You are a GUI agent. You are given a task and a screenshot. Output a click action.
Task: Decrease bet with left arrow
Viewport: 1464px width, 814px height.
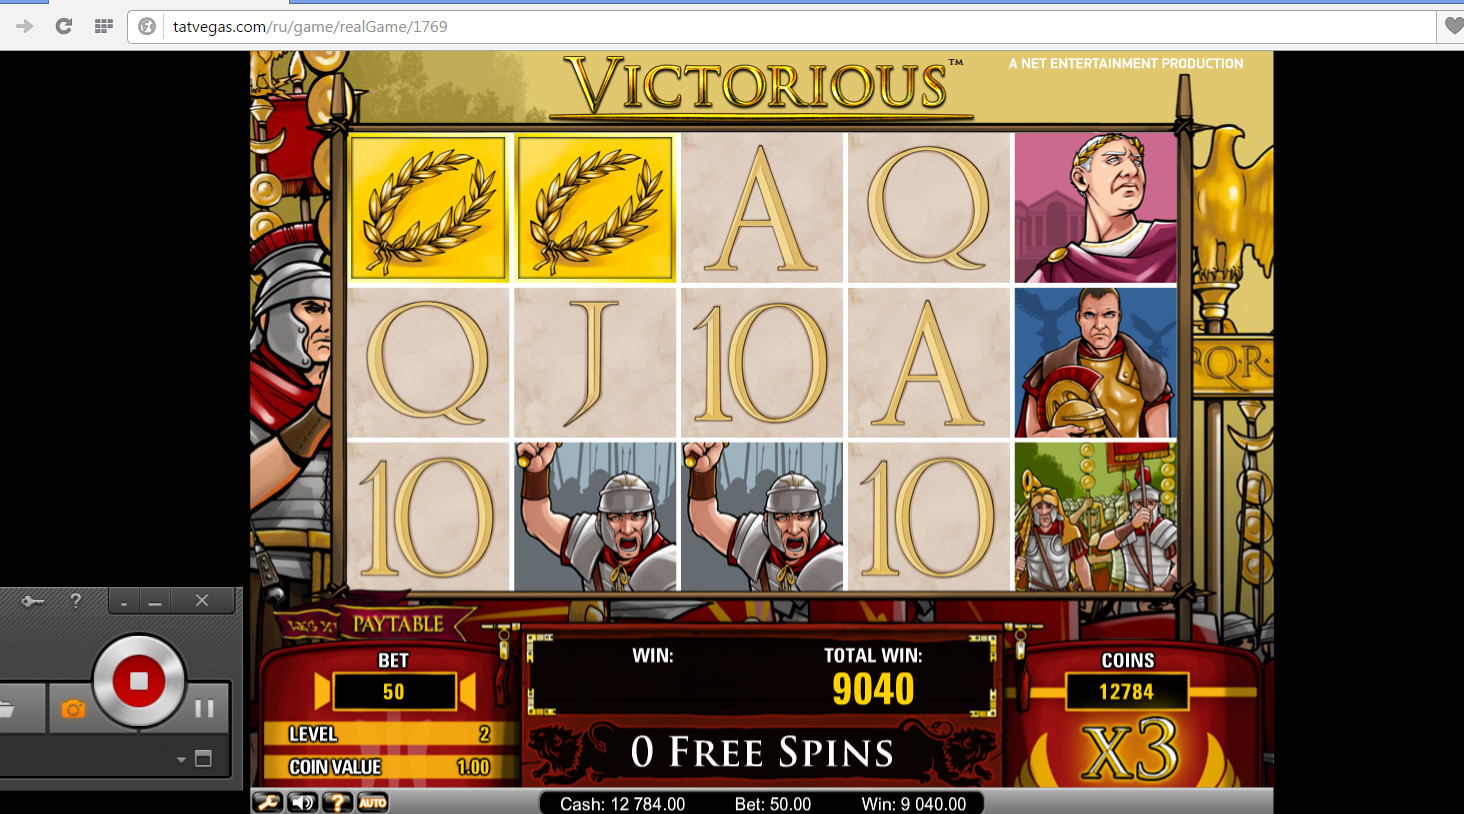[x=322, y=691]
